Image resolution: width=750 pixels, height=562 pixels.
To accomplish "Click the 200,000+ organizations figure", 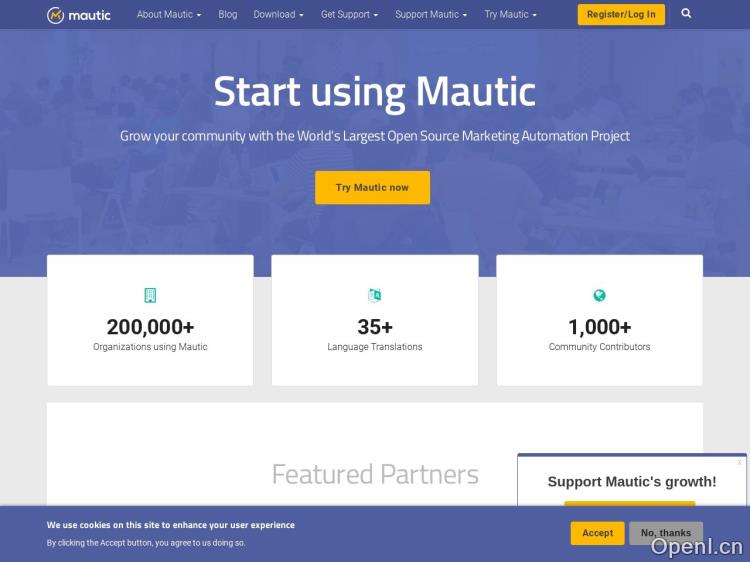I will click(150, 327).
